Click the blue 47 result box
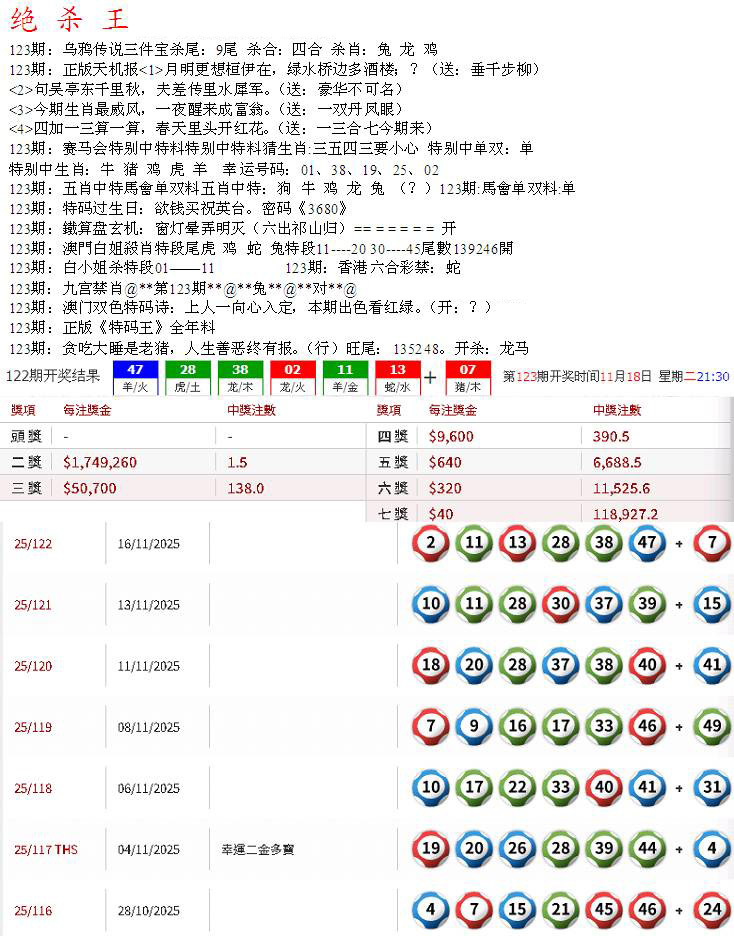The image size is (734, 936). click(x=135, y=377)
